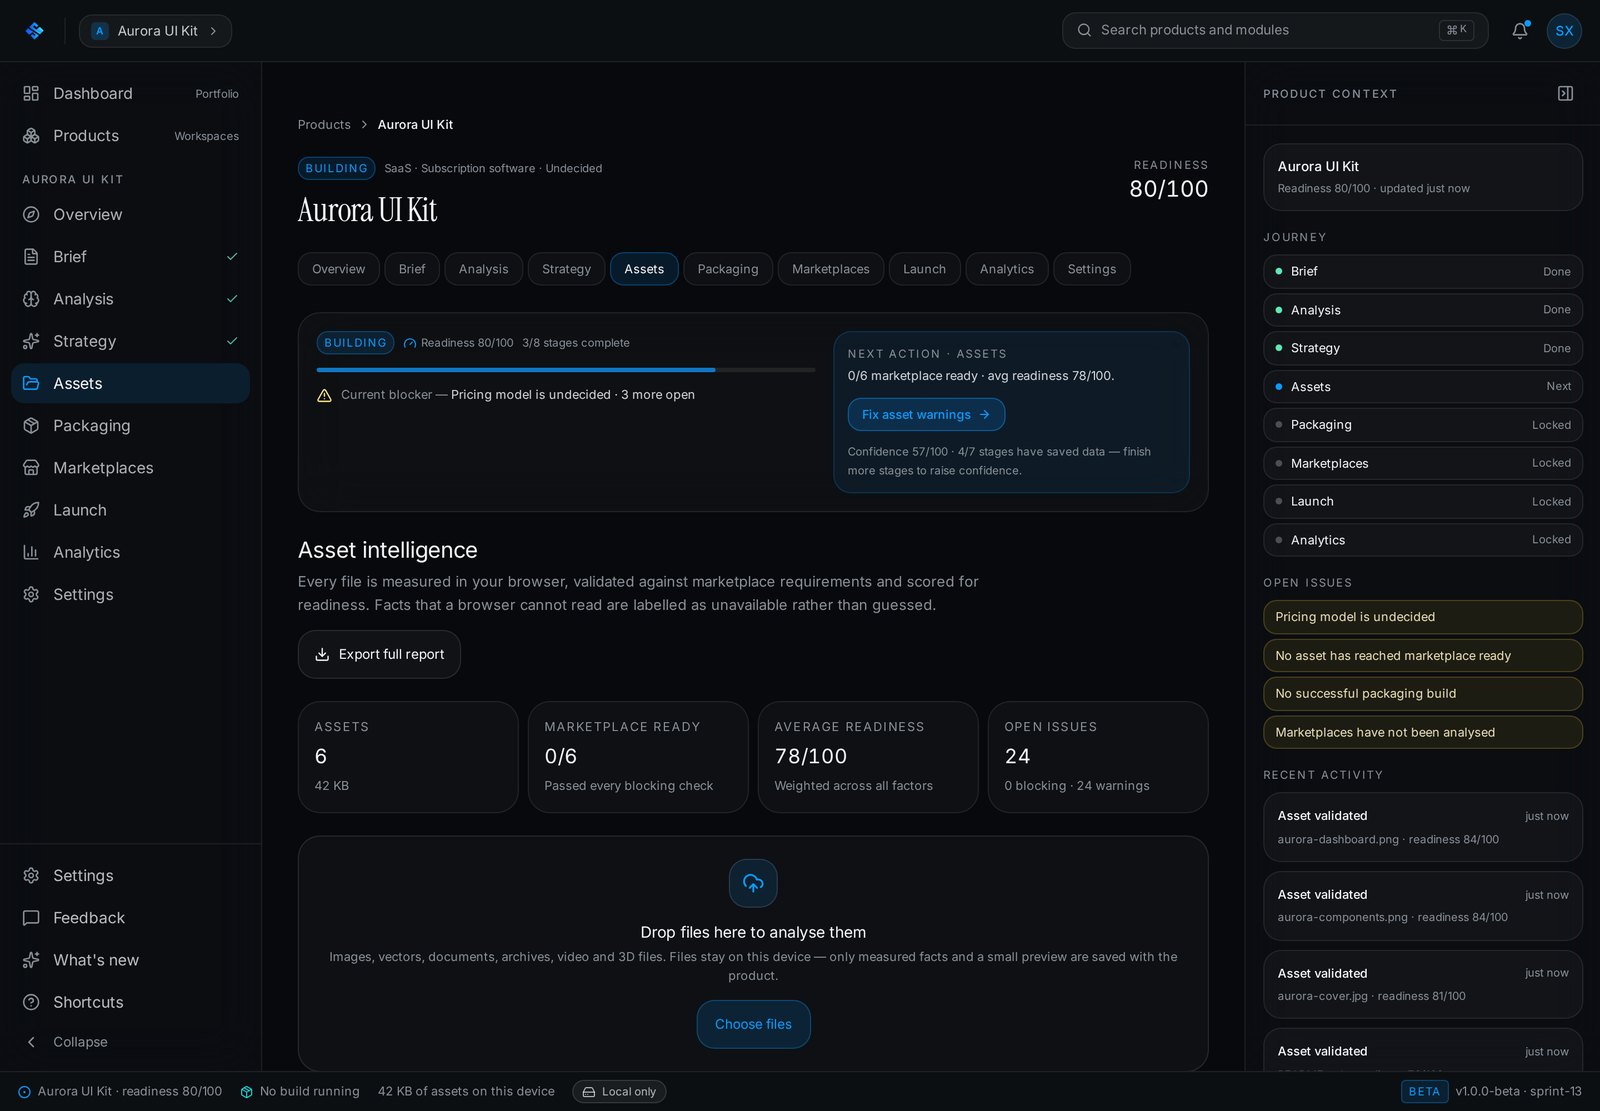Screen dimensions: 1600x1111
Task: Click the Analytics chart icon in sidebar
Action: pos(31,552)
